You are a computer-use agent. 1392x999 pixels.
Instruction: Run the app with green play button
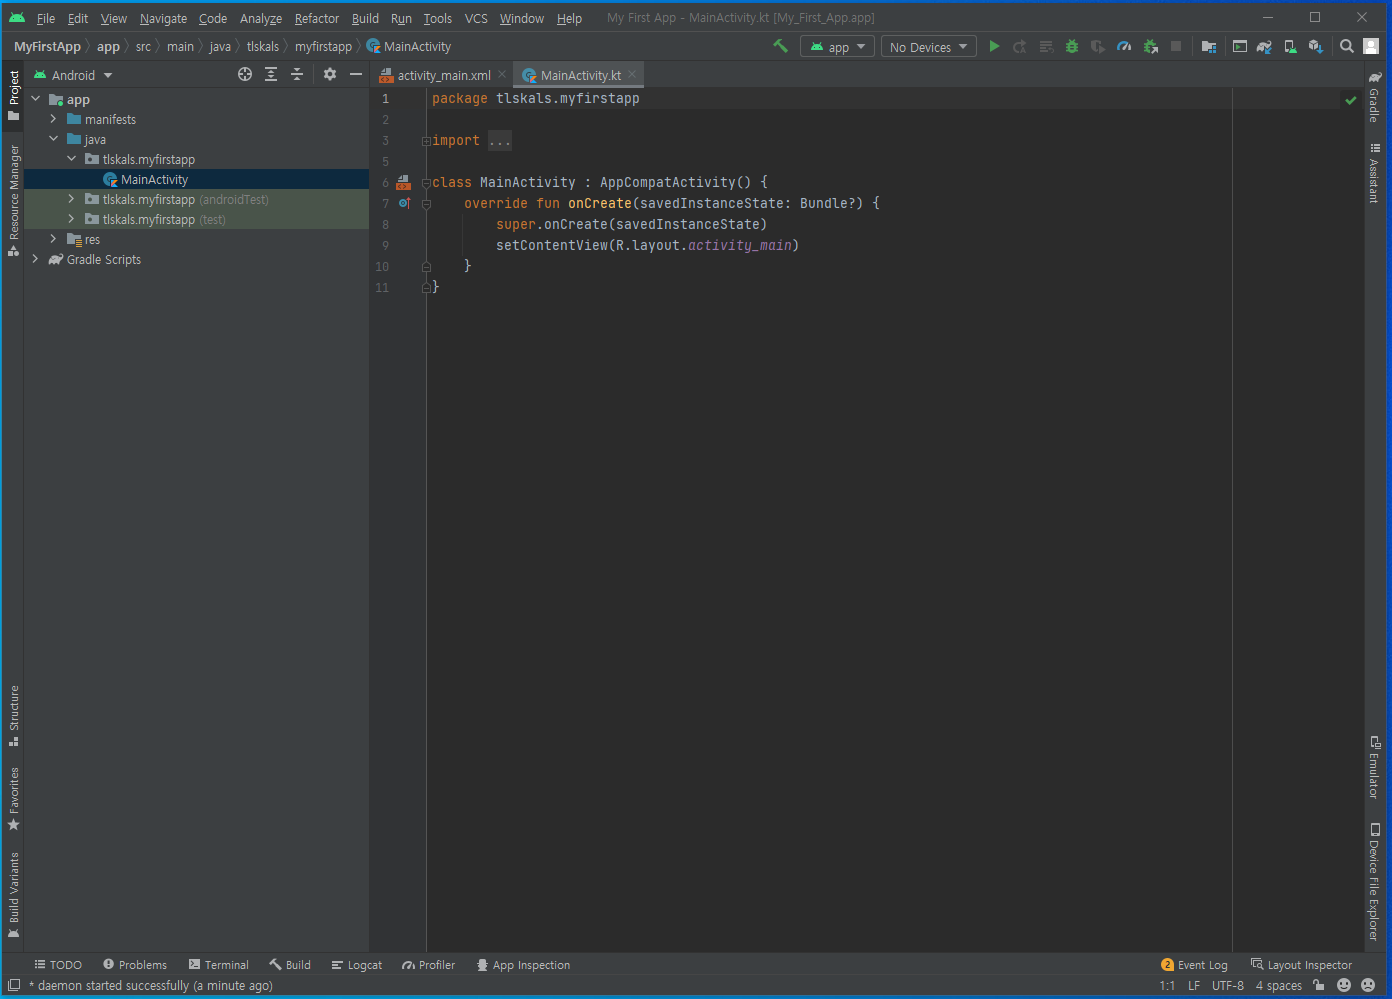pyautogui.click(x=994, y=46)
